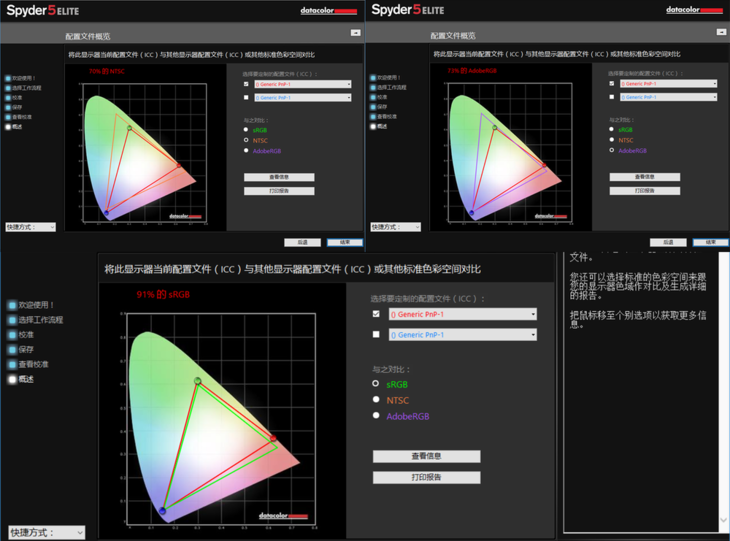Click 查看信息 button in 91% sRGB panel
730x541 pixels.
(x=426, y=456)
